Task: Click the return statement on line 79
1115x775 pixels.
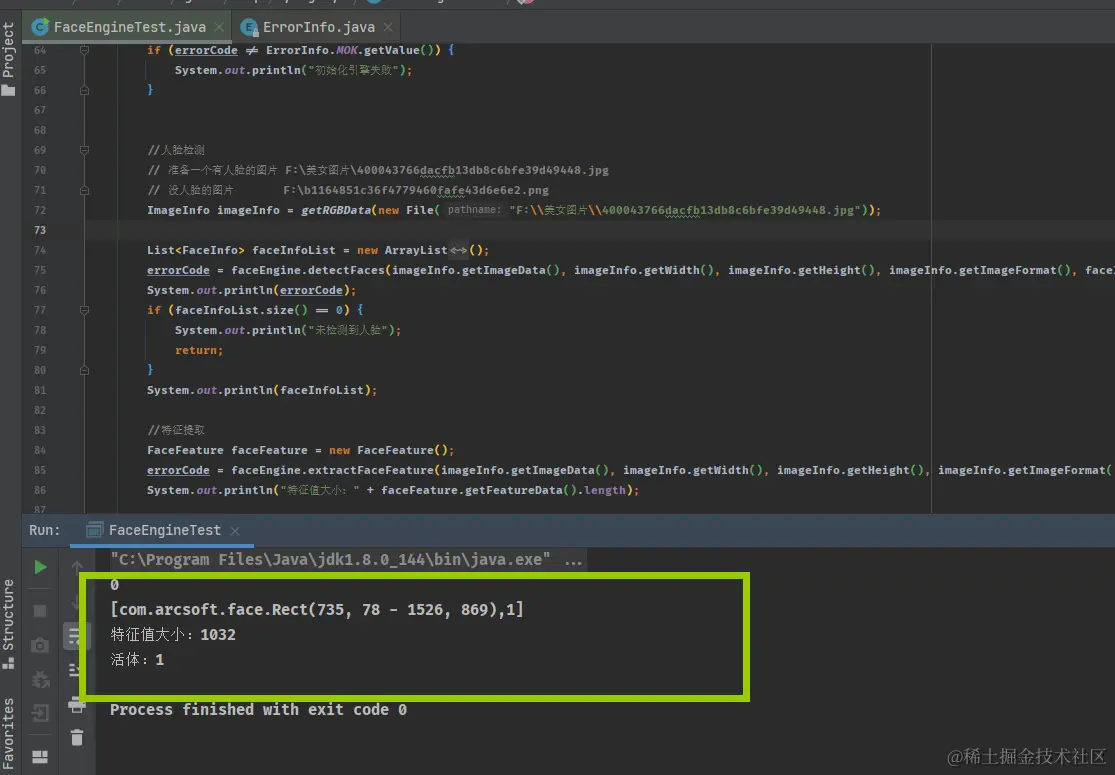Action: [199, 351]
